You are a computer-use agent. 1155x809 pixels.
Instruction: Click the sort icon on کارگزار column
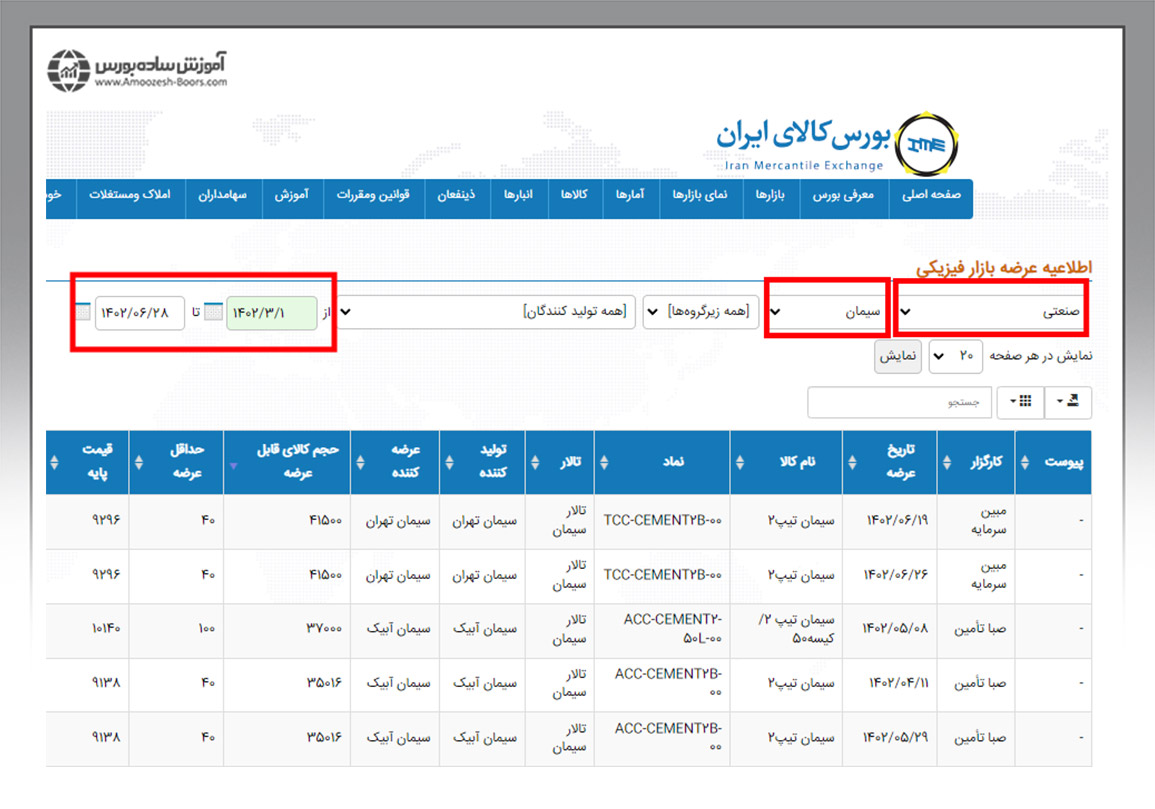(x=945, y=462)
